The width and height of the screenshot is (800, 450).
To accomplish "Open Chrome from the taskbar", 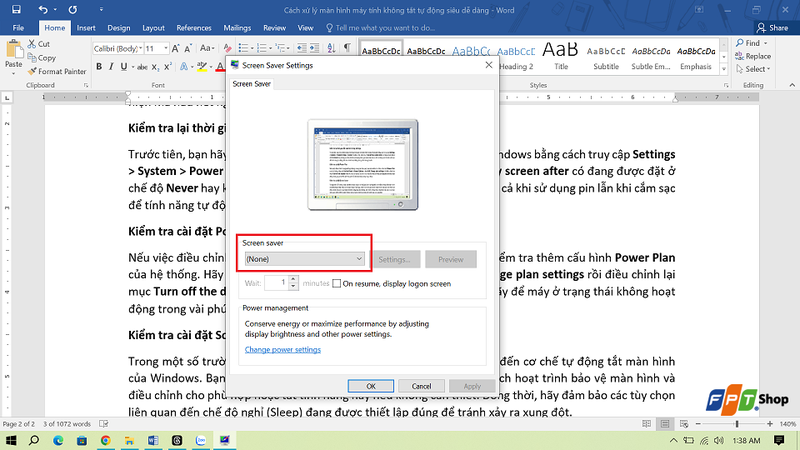I will 106,440.
